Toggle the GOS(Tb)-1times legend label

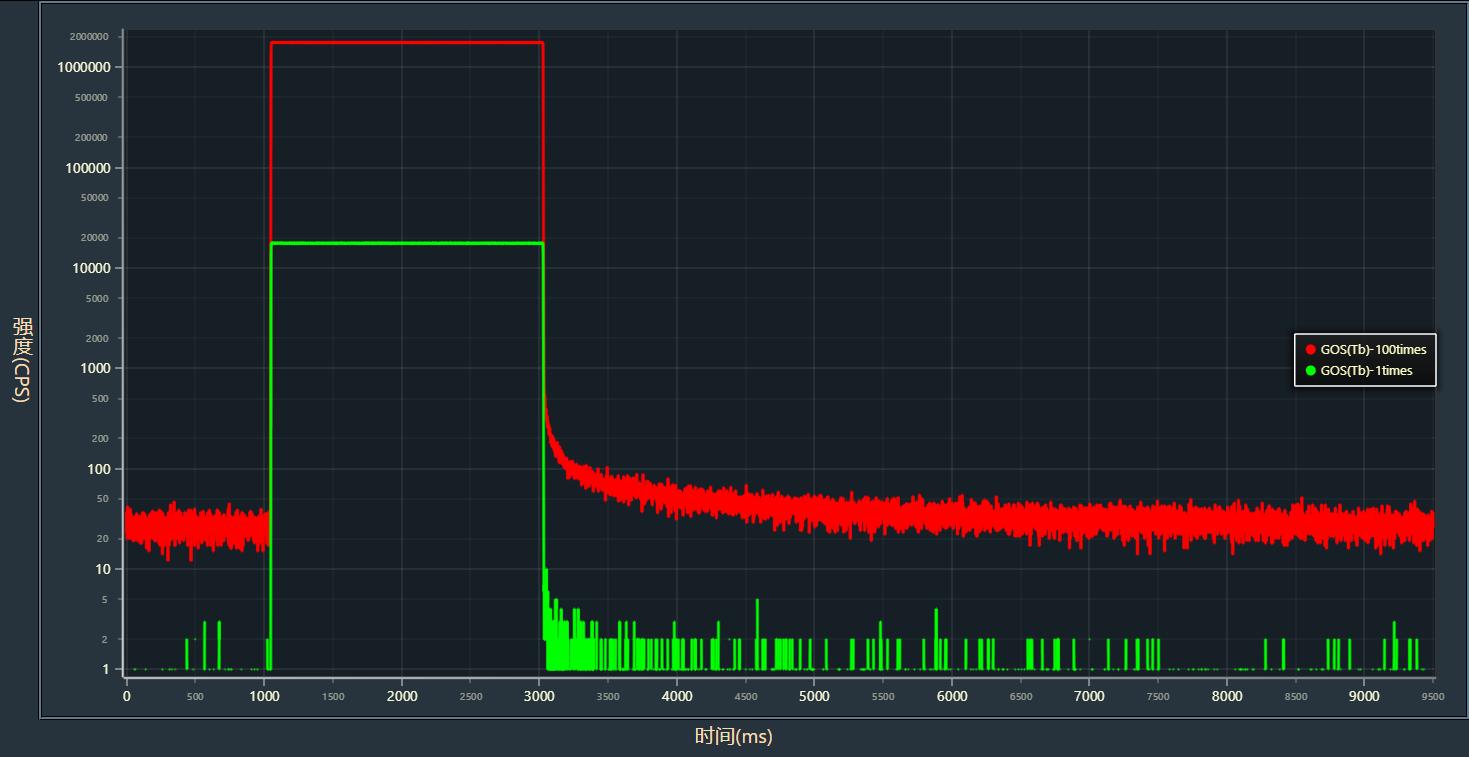[1366, 371]
